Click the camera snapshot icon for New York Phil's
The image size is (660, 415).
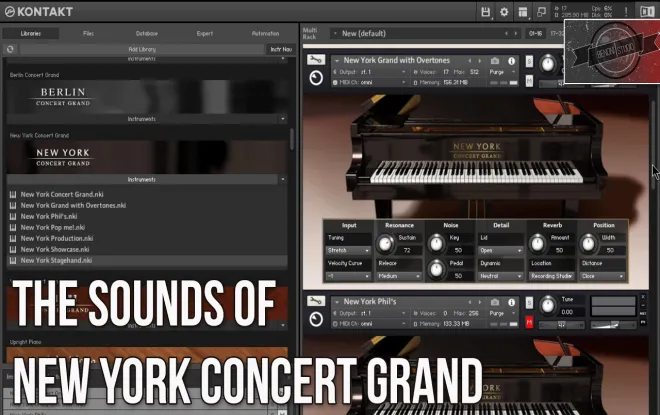pyautogui.click(x=495, y=302)
